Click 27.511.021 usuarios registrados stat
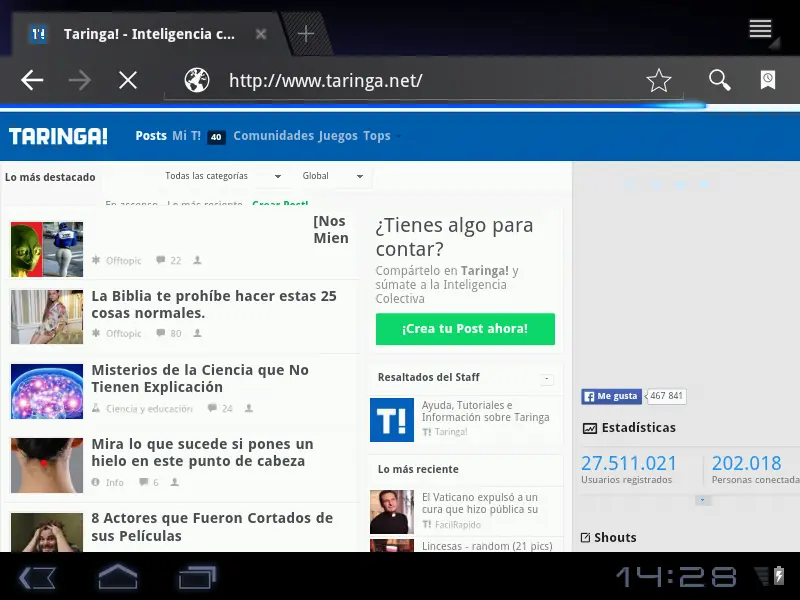 click(629, 469)
